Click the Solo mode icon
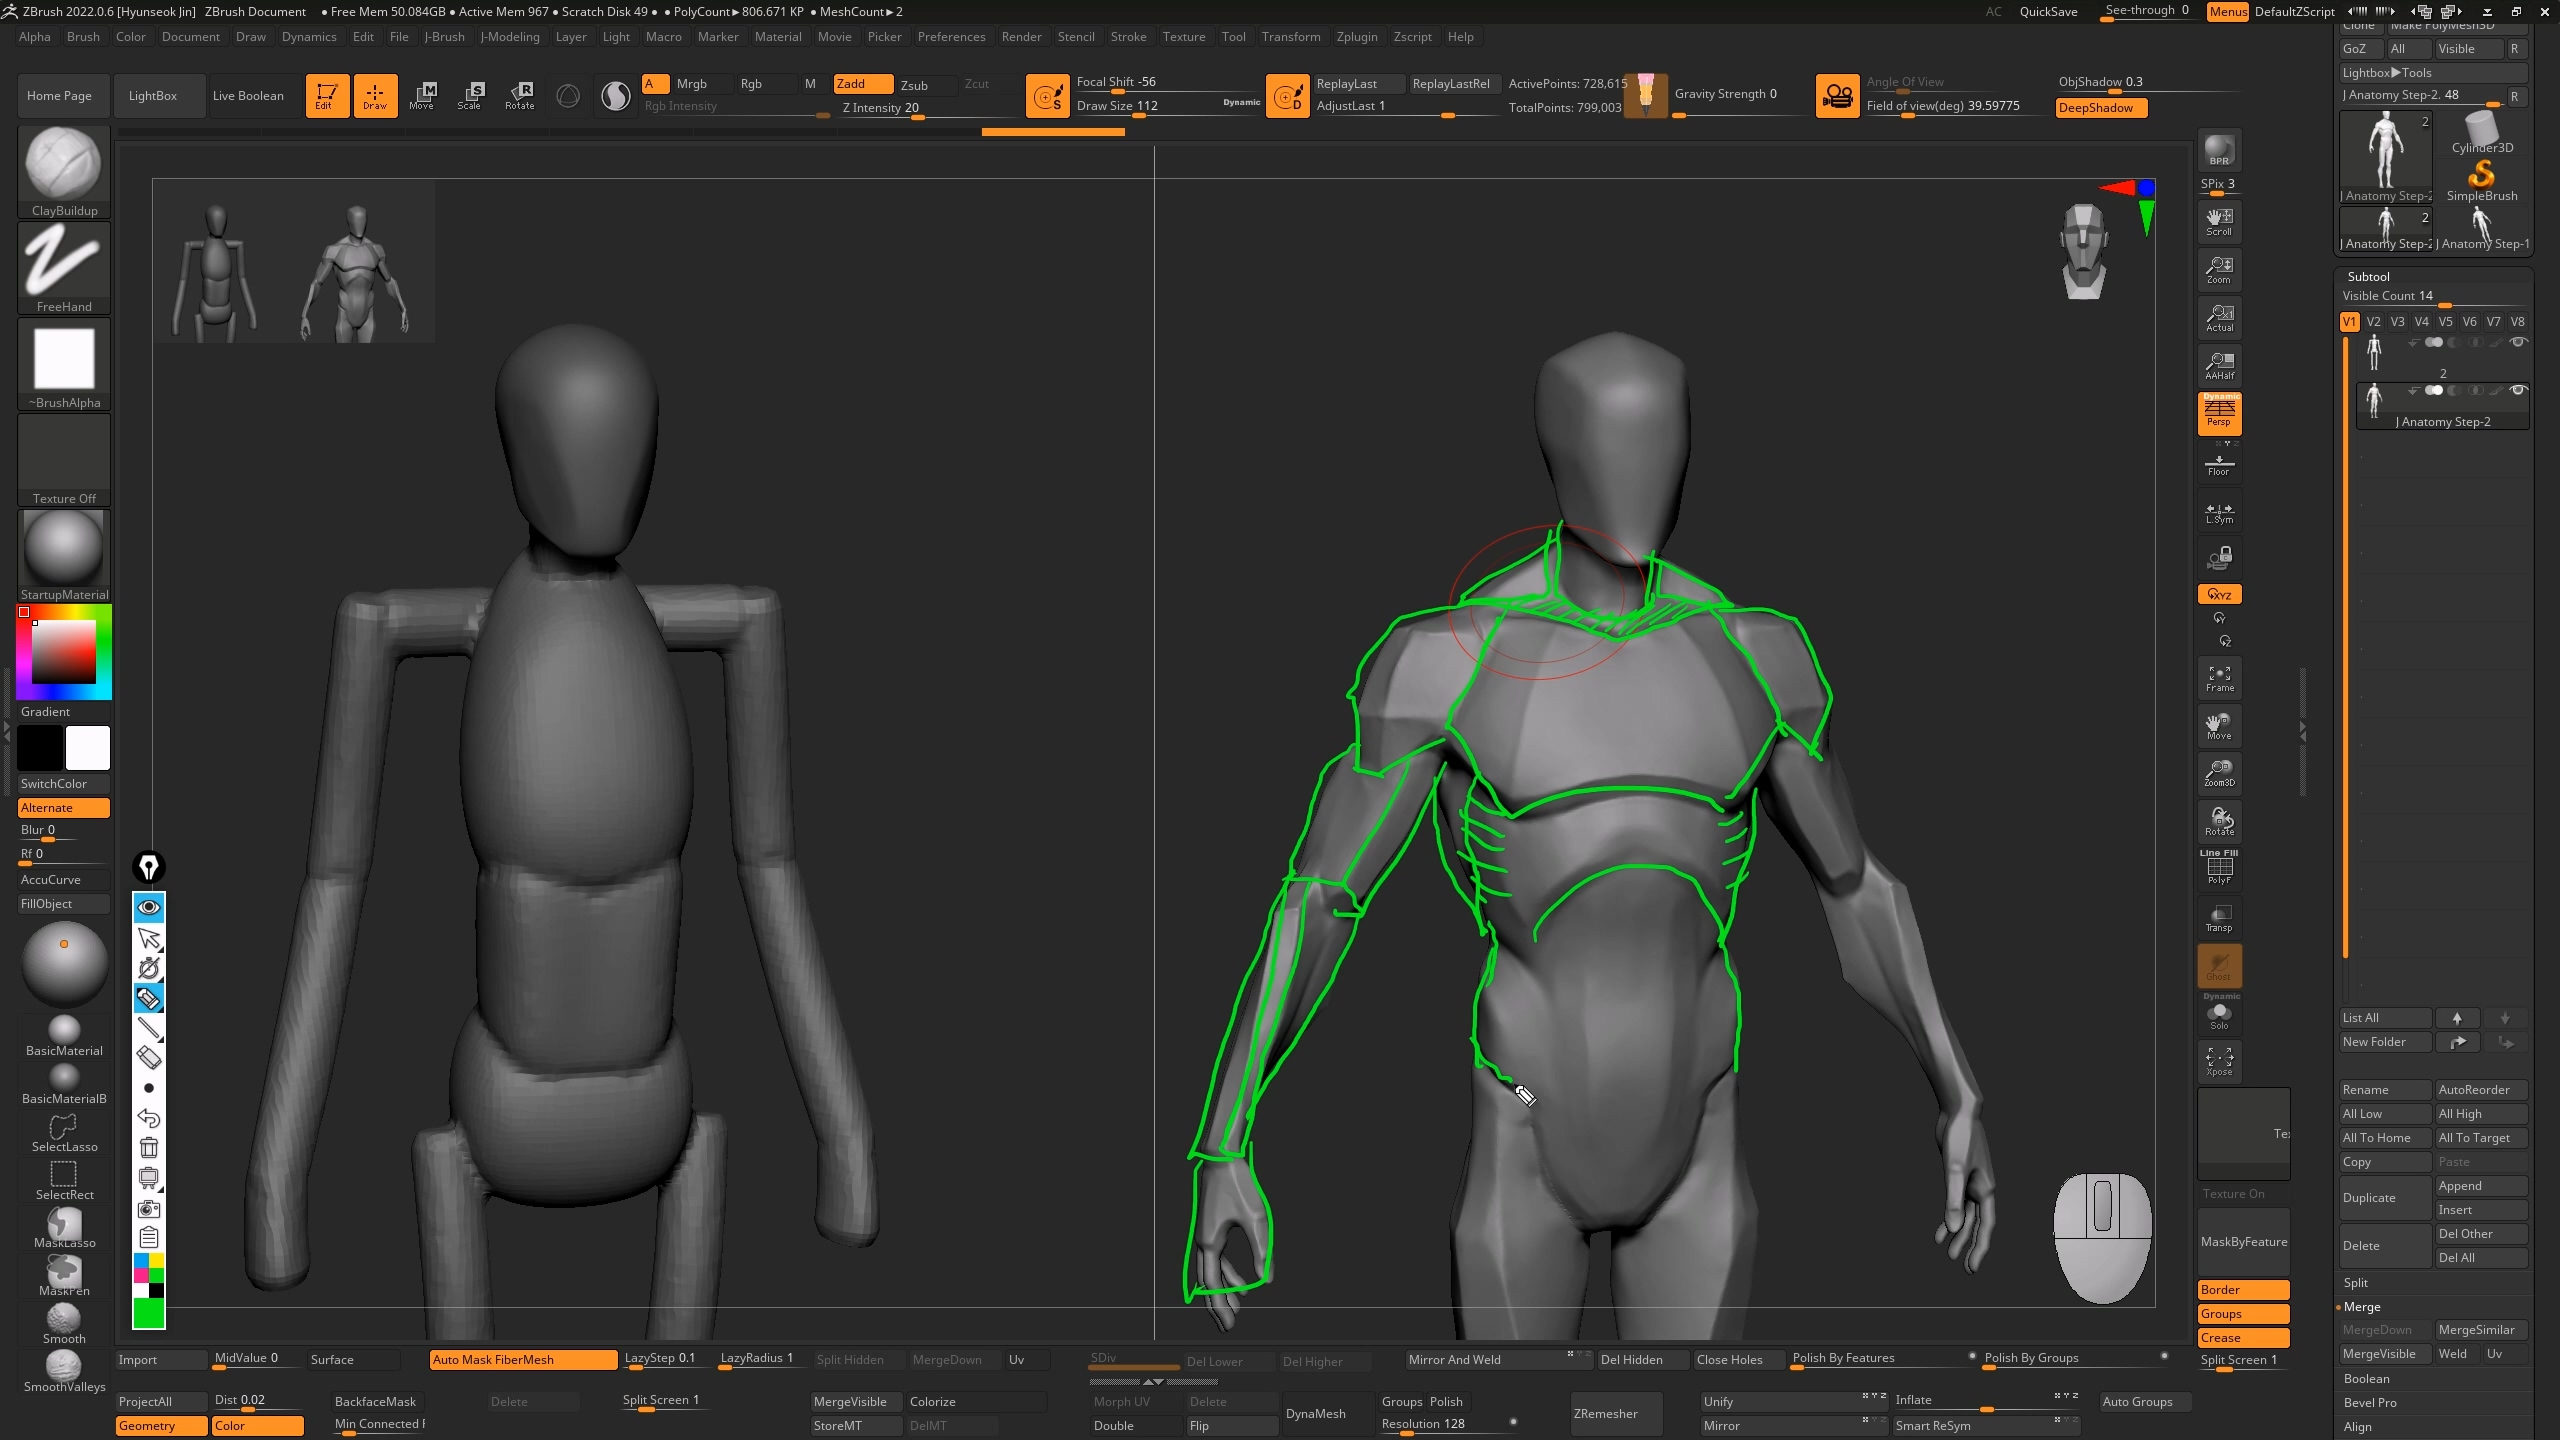Viewport: 2560px width, 1440px height. (2219, 1015)
